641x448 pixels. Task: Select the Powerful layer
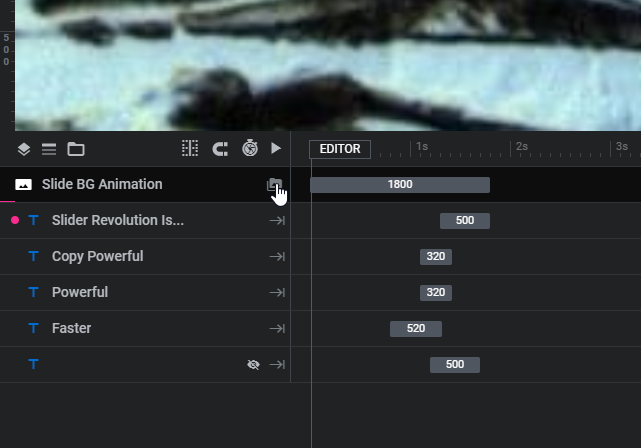(145, 292)
